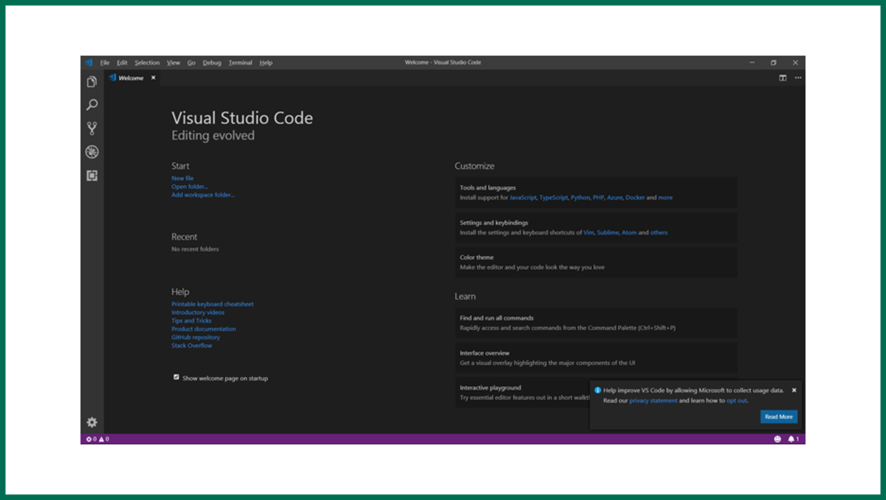The height and width of the screenshot is (500, 886).
Task: Open the Extensions view
Action: click(92, 176)
